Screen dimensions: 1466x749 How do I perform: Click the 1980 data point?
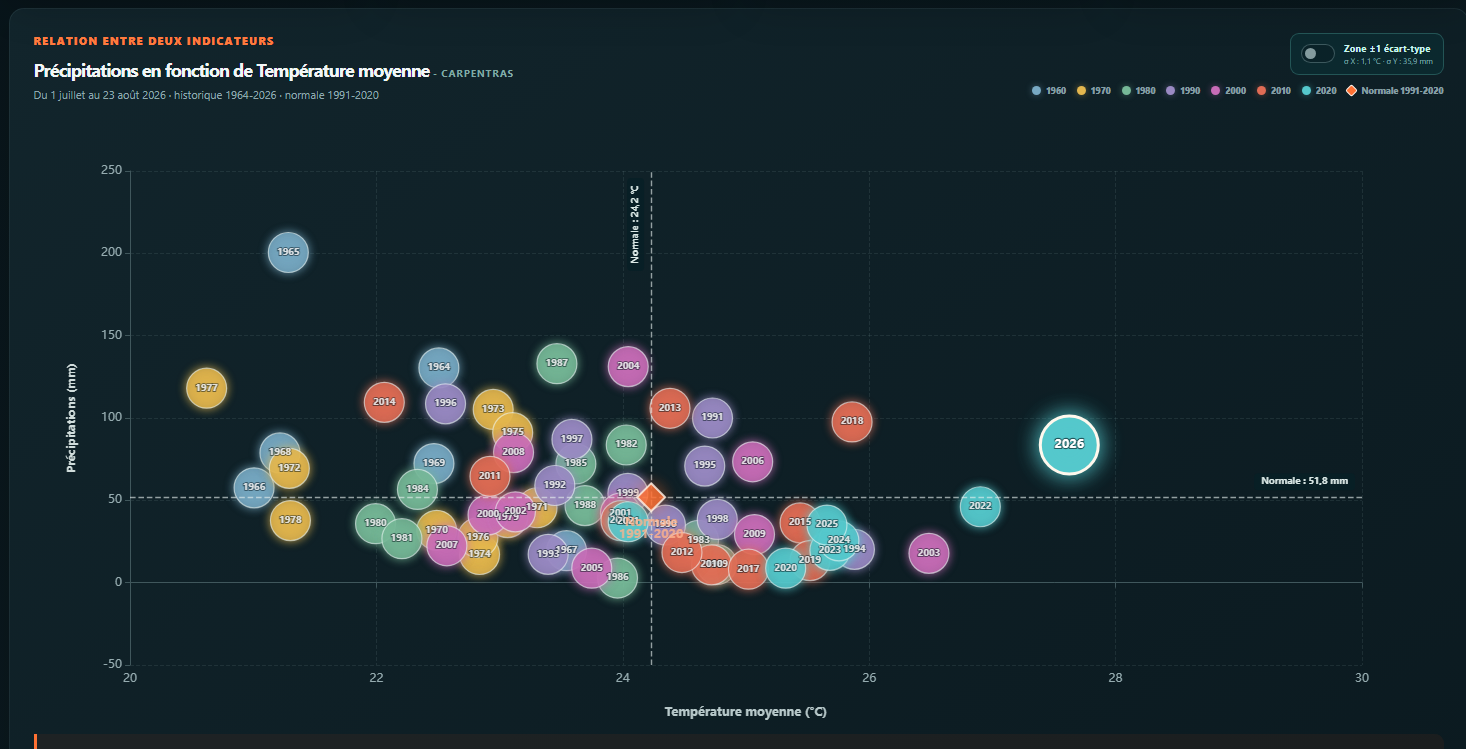[375, 523]
